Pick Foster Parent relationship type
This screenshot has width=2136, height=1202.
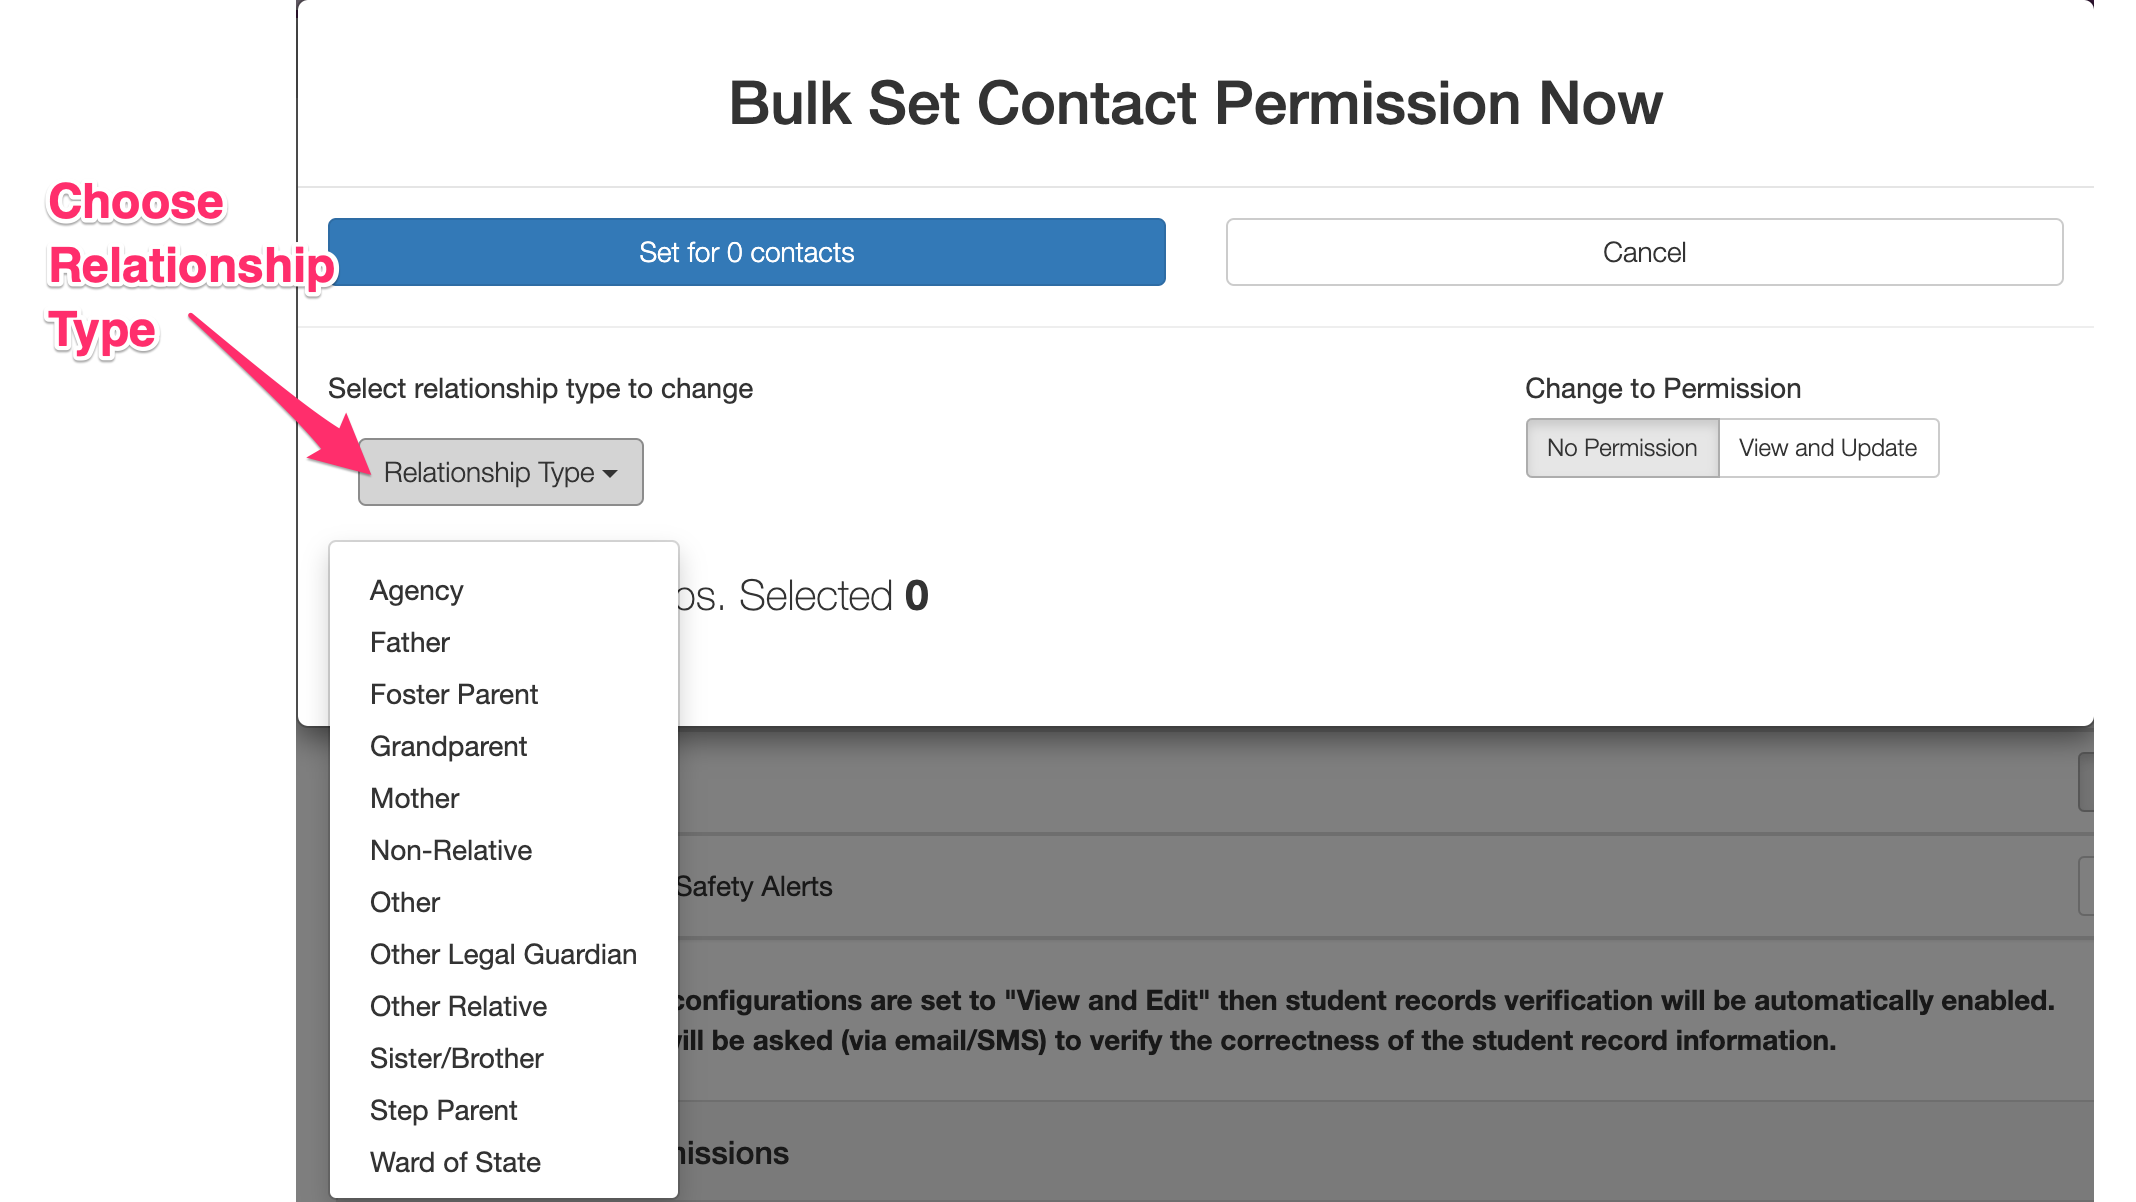(454, 695)
